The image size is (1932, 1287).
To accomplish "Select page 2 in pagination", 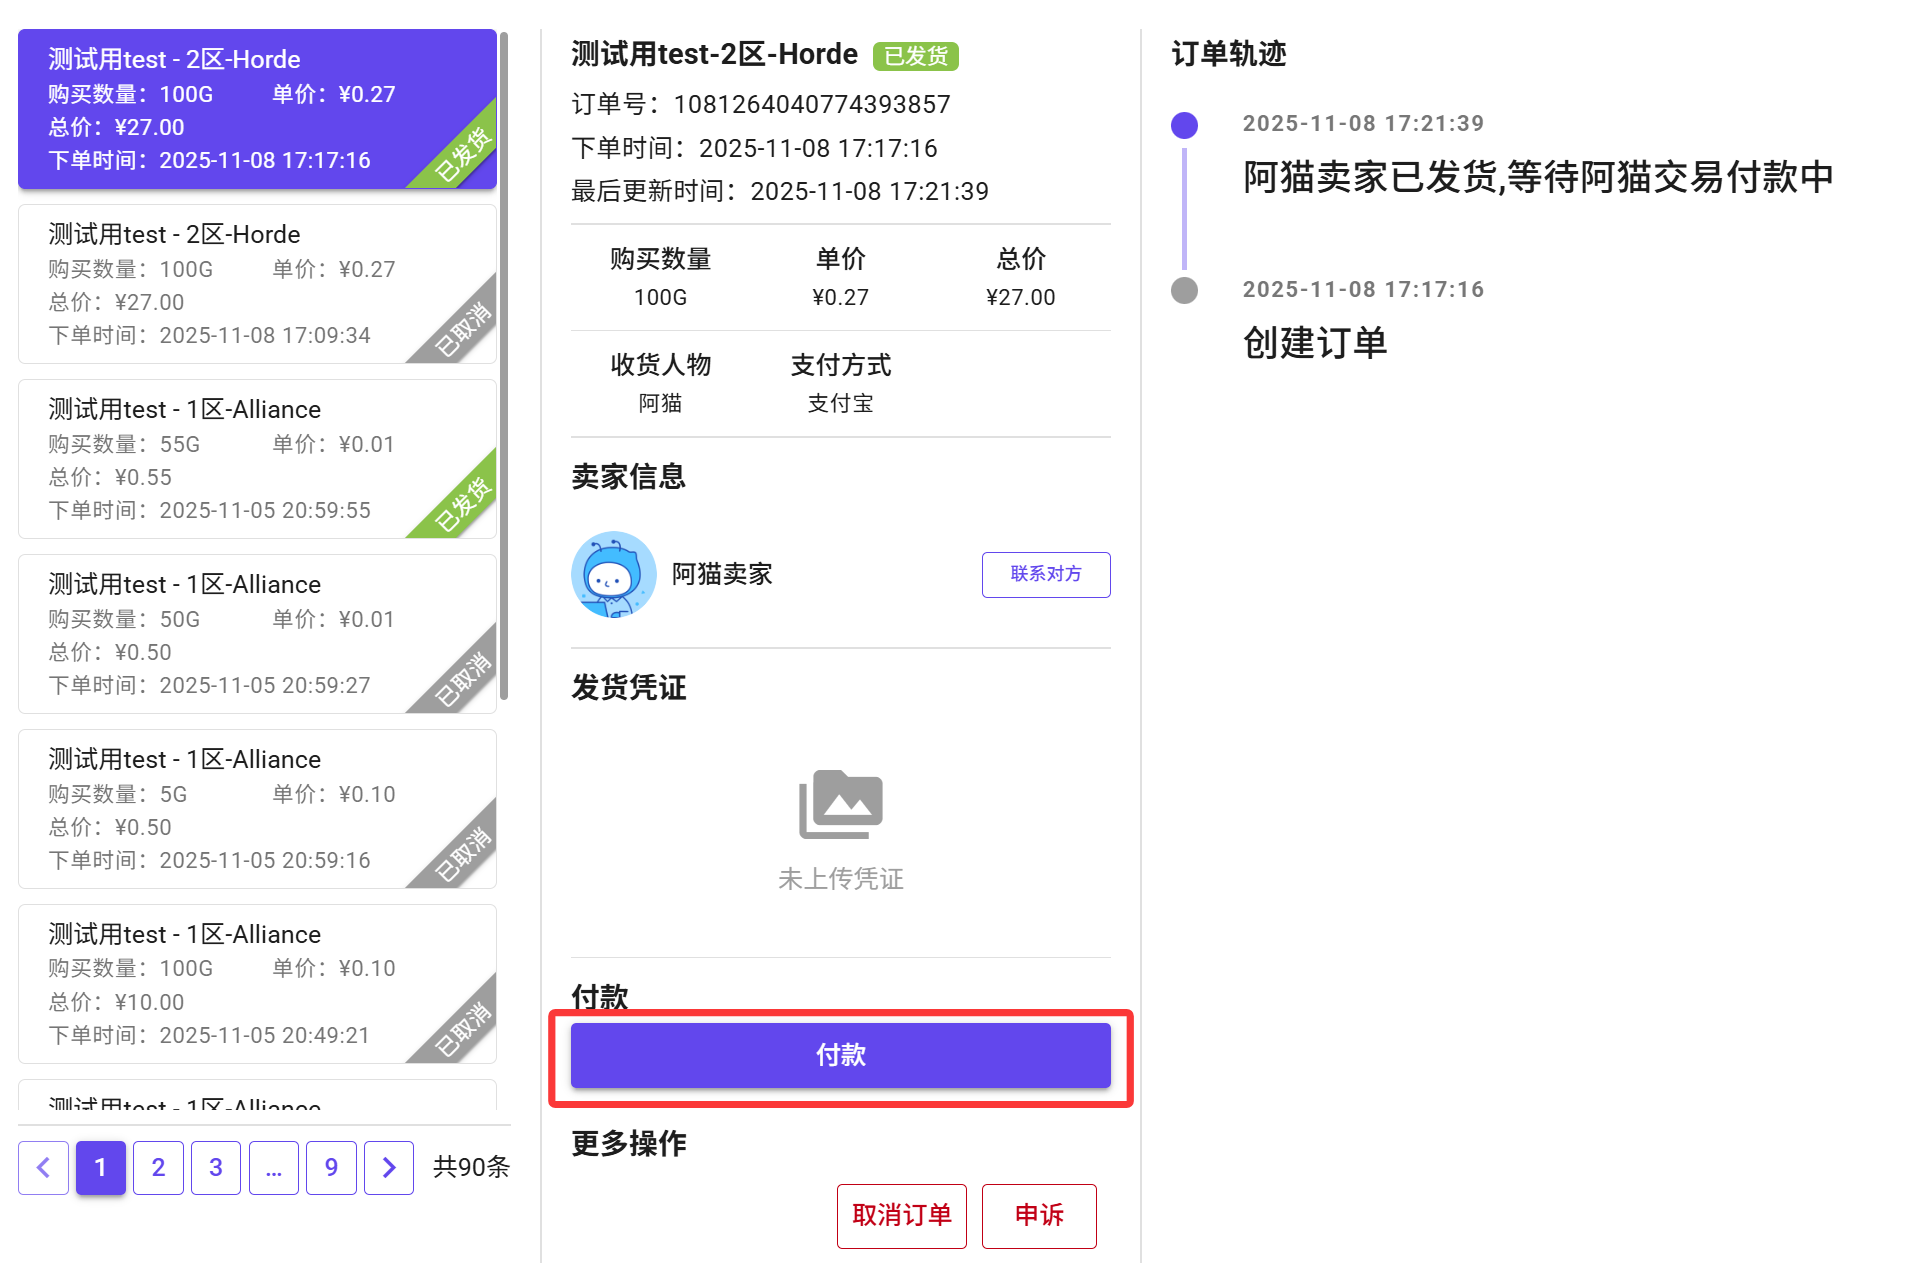I will point(158,1167).
